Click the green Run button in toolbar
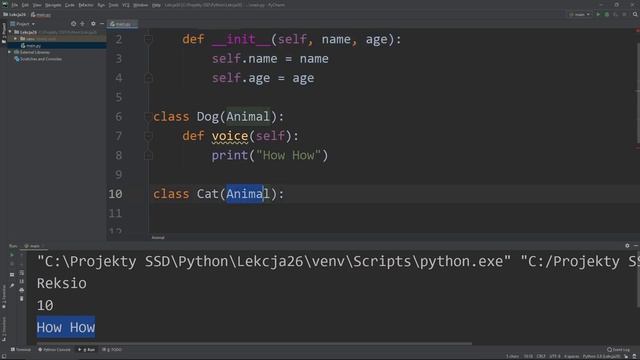The image size is (640, 360). (x=598, y=15)
